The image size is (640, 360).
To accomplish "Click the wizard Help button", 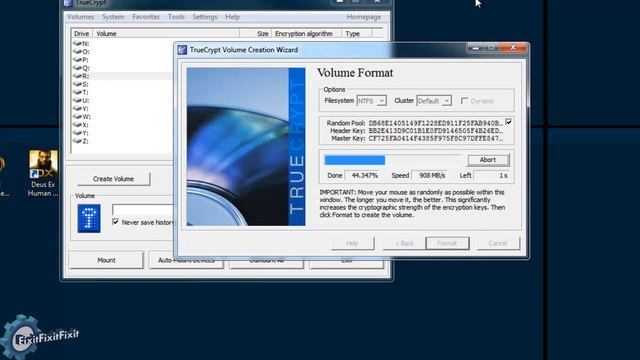I will [352, 243].
